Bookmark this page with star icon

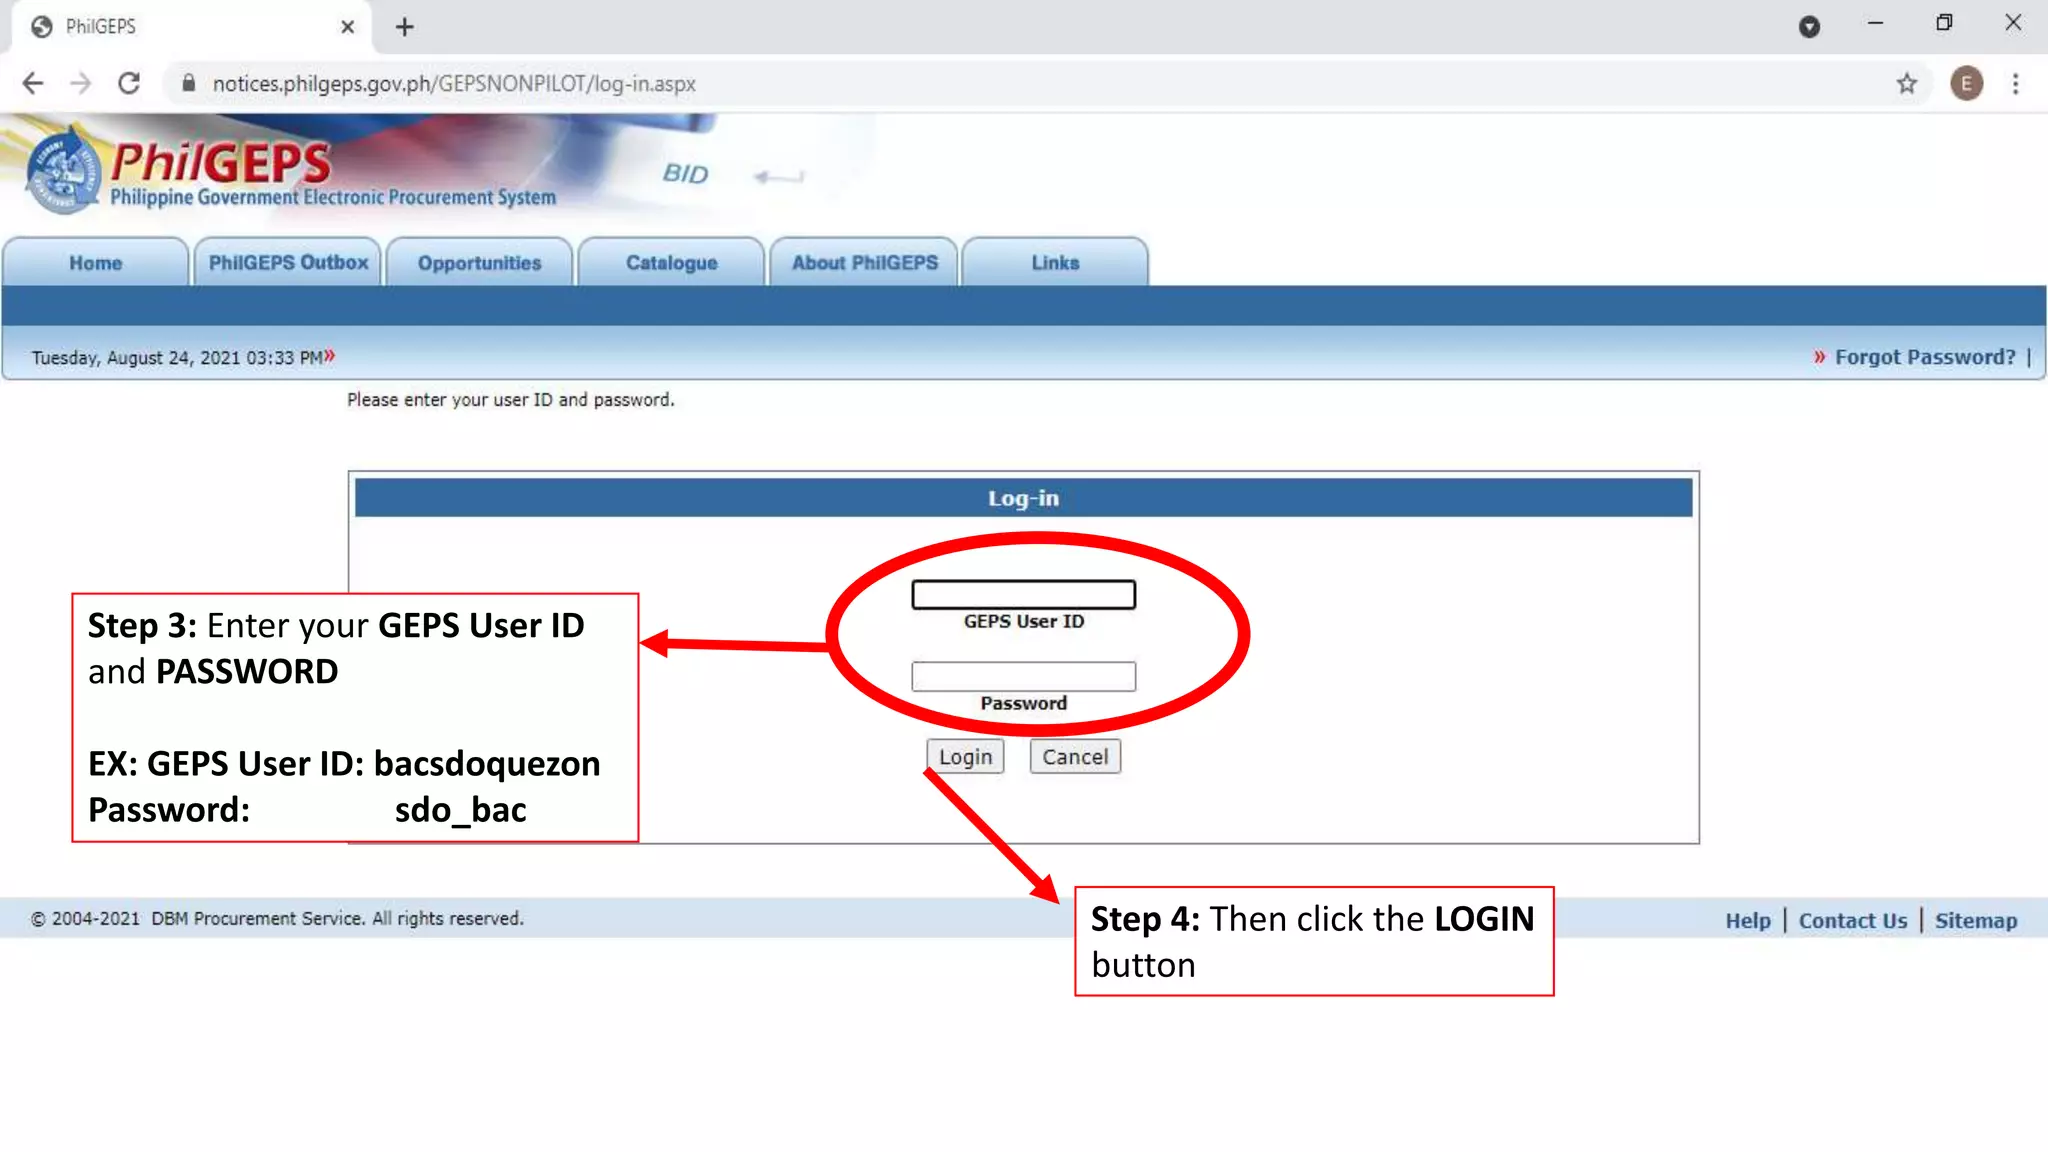(1907, 84)
